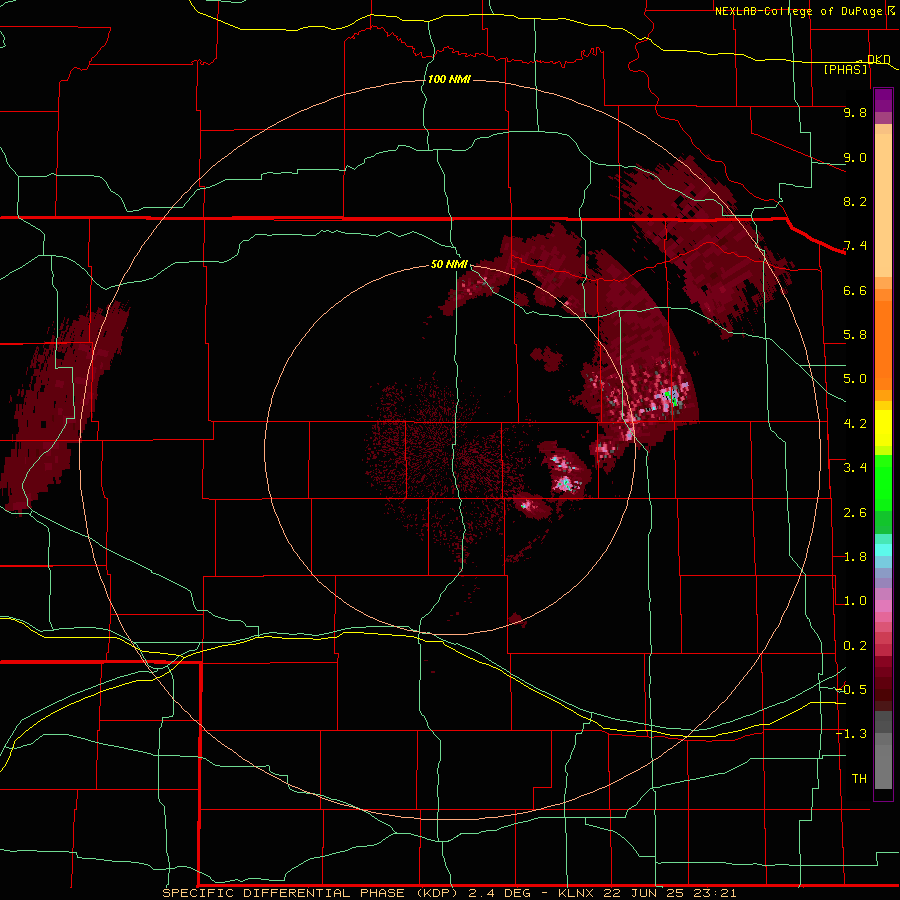Screen dimensions: 900x900
Task: Click the 0.2 scale value
Action: pyautogui.click(x=855, y=646)
